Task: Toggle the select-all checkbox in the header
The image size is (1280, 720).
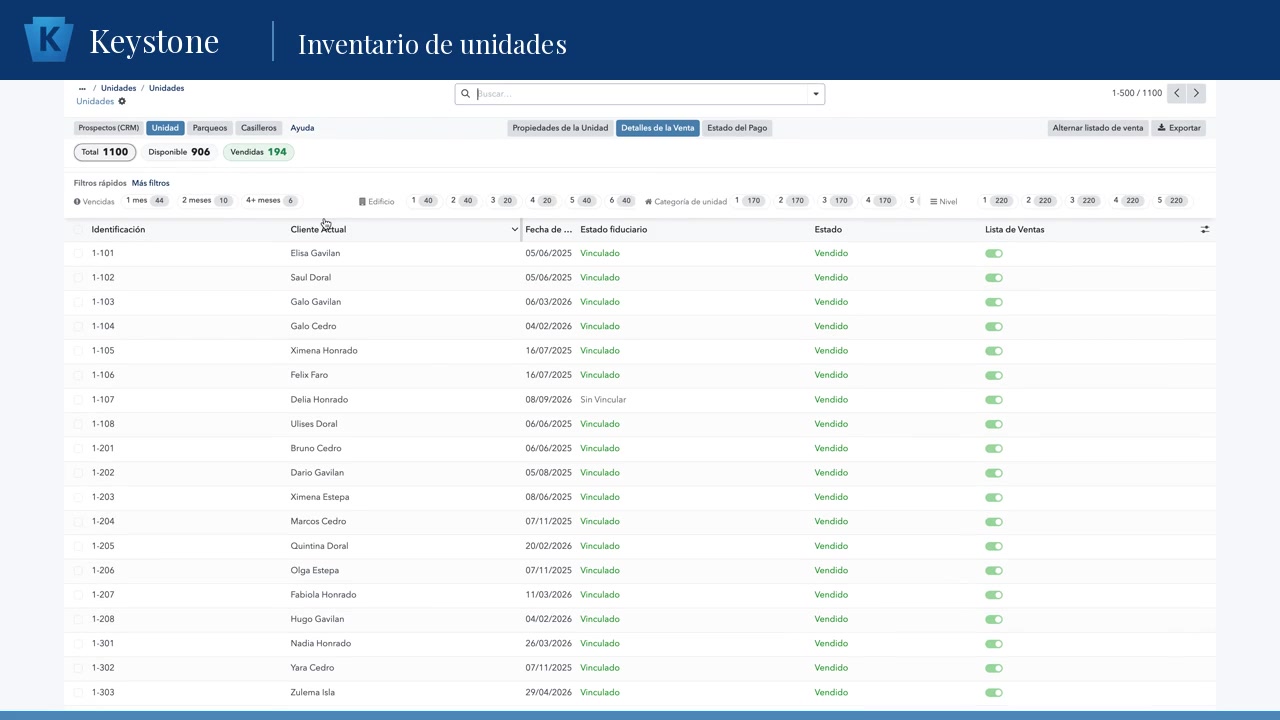Action: coord(78,229)
